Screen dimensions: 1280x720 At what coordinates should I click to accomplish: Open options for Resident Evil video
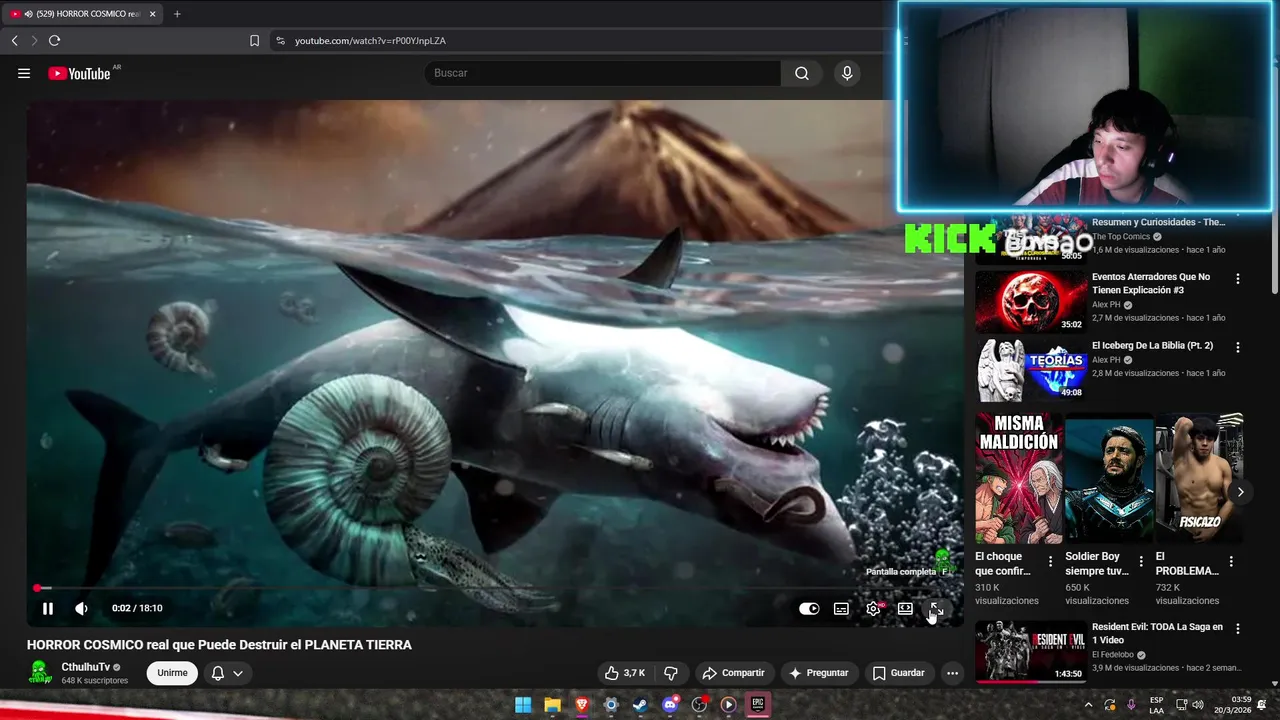pos(1238,629)
